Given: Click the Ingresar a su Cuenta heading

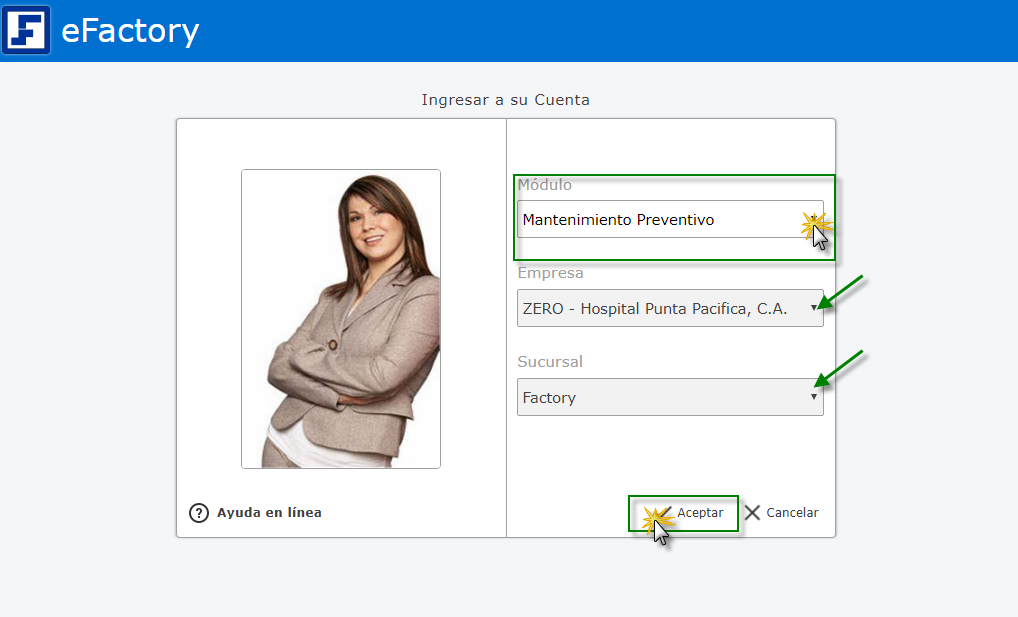Looking at the screenshot, I should 505,100.
